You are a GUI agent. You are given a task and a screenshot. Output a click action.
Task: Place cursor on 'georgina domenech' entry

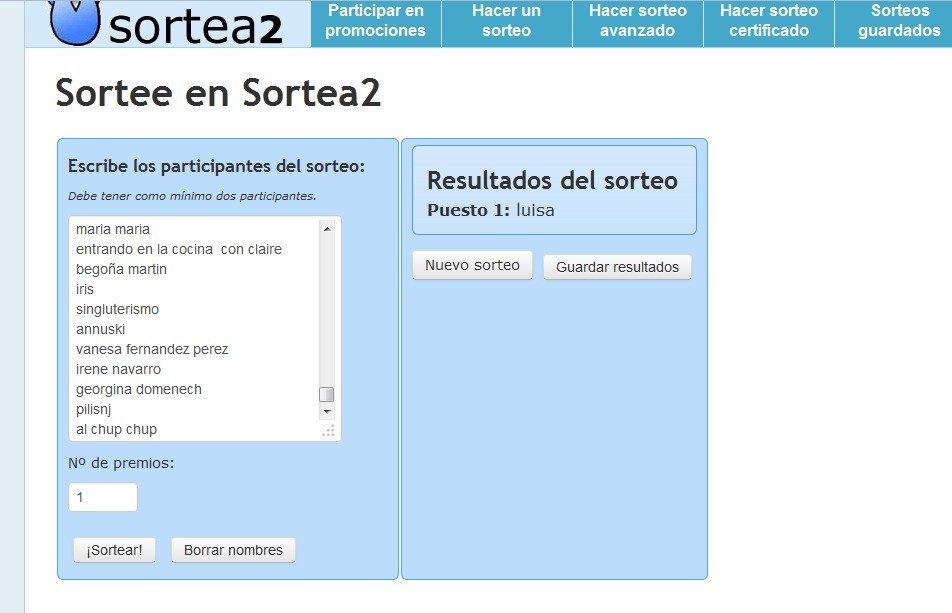(x=138, y=389)
